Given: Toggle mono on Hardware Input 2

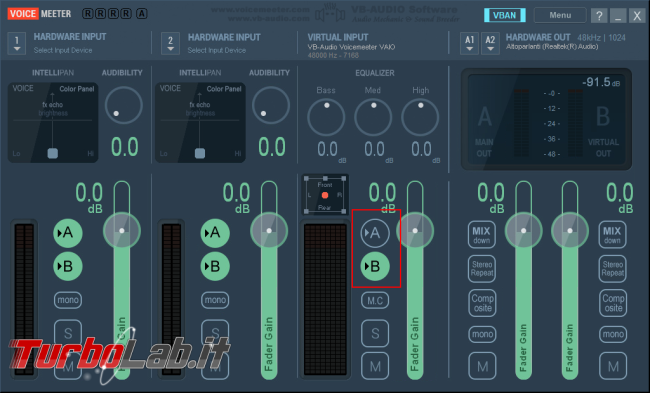Looking at the screenshot, I should [215, 300].
